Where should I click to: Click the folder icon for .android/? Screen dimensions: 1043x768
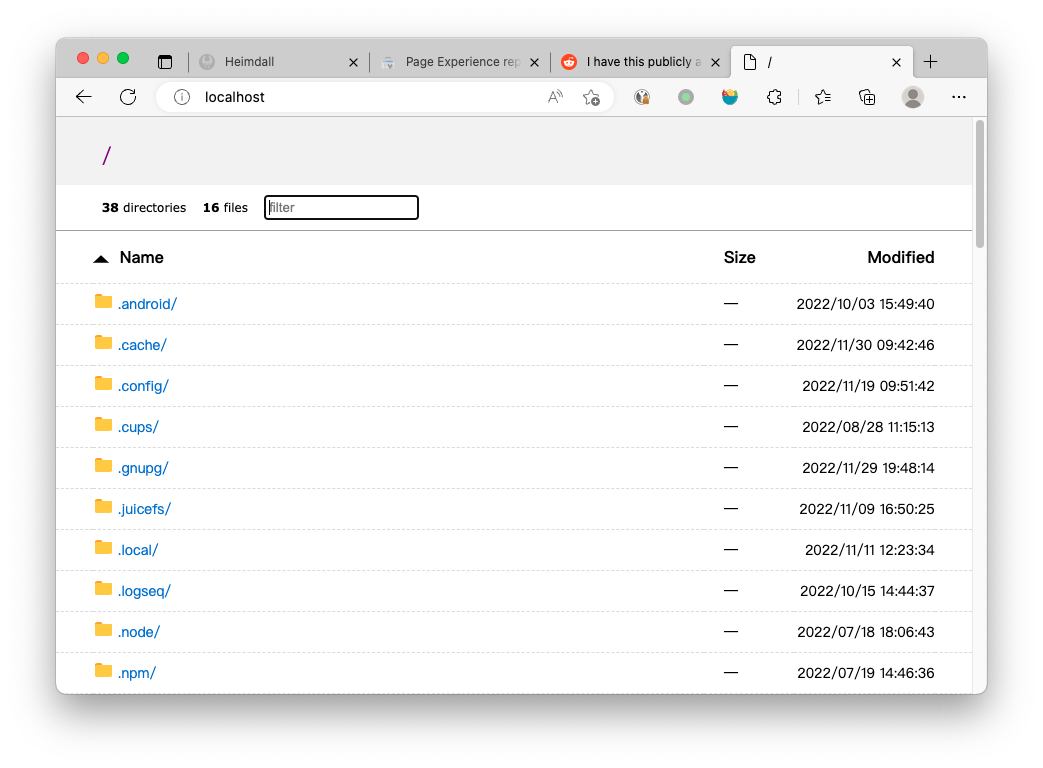103,302
